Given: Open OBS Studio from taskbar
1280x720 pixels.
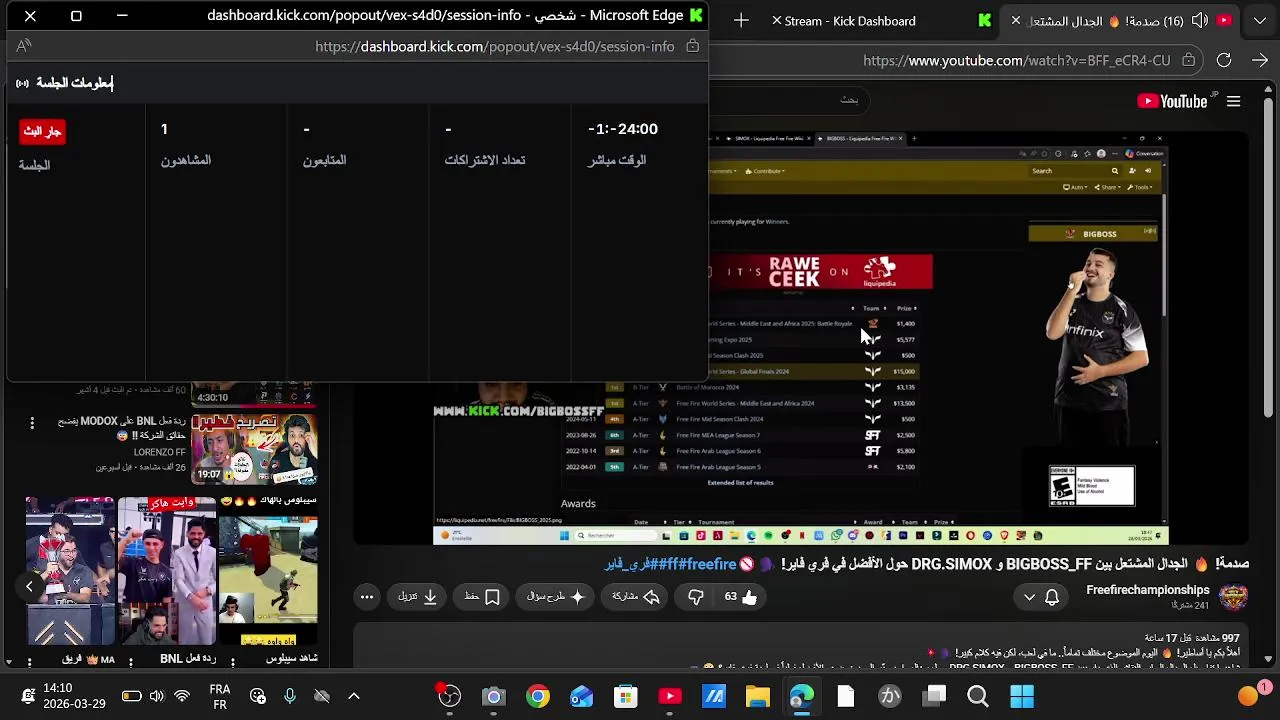Looking at the screenshot, I should [x=450, y=696].
